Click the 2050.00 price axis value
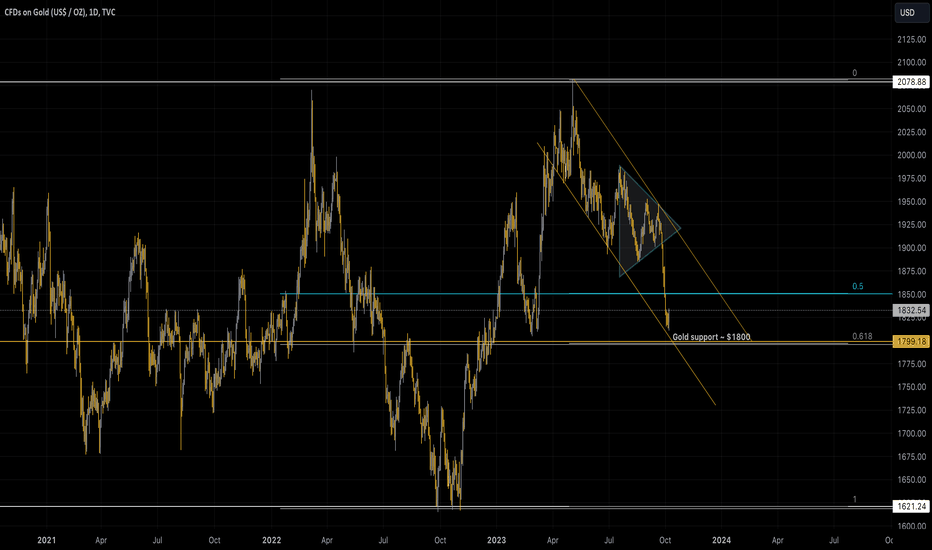Viewport: 932px width, 550px height. click(x=911, y=109)
